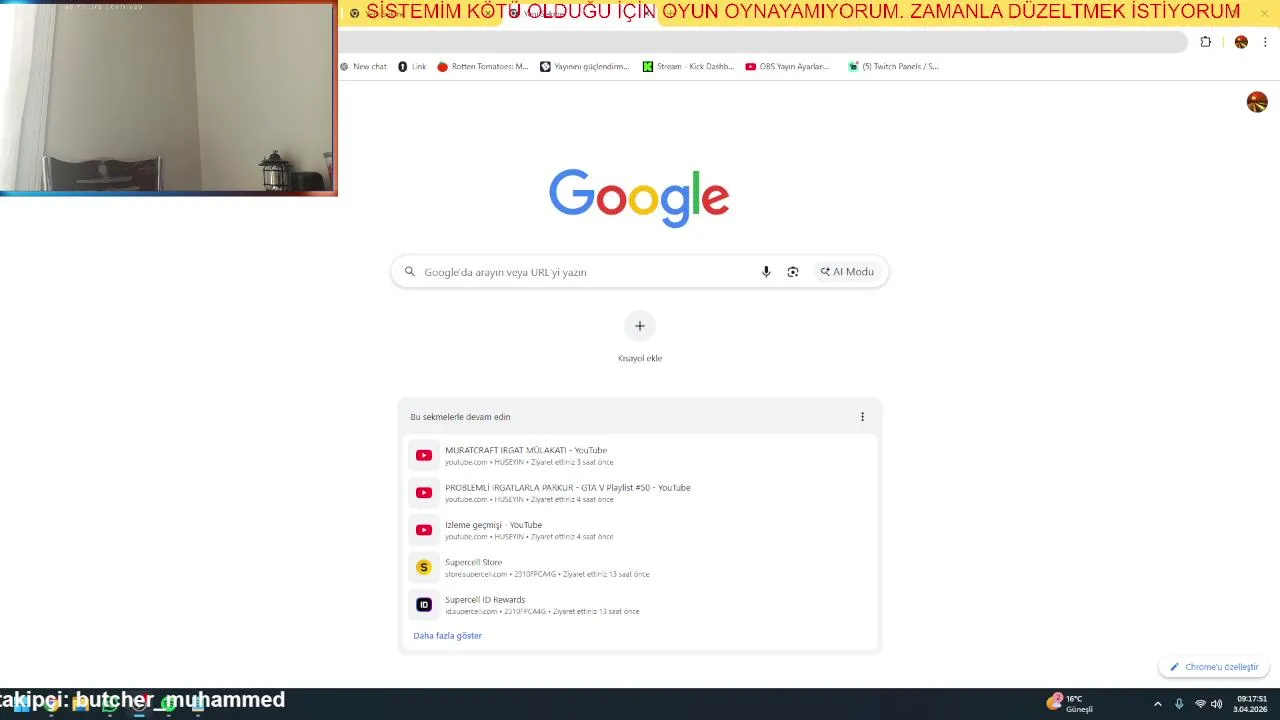The height and width of the screenshot is (720, 1280).
Task: Open the Link bookmark
Action: [412, 66]
